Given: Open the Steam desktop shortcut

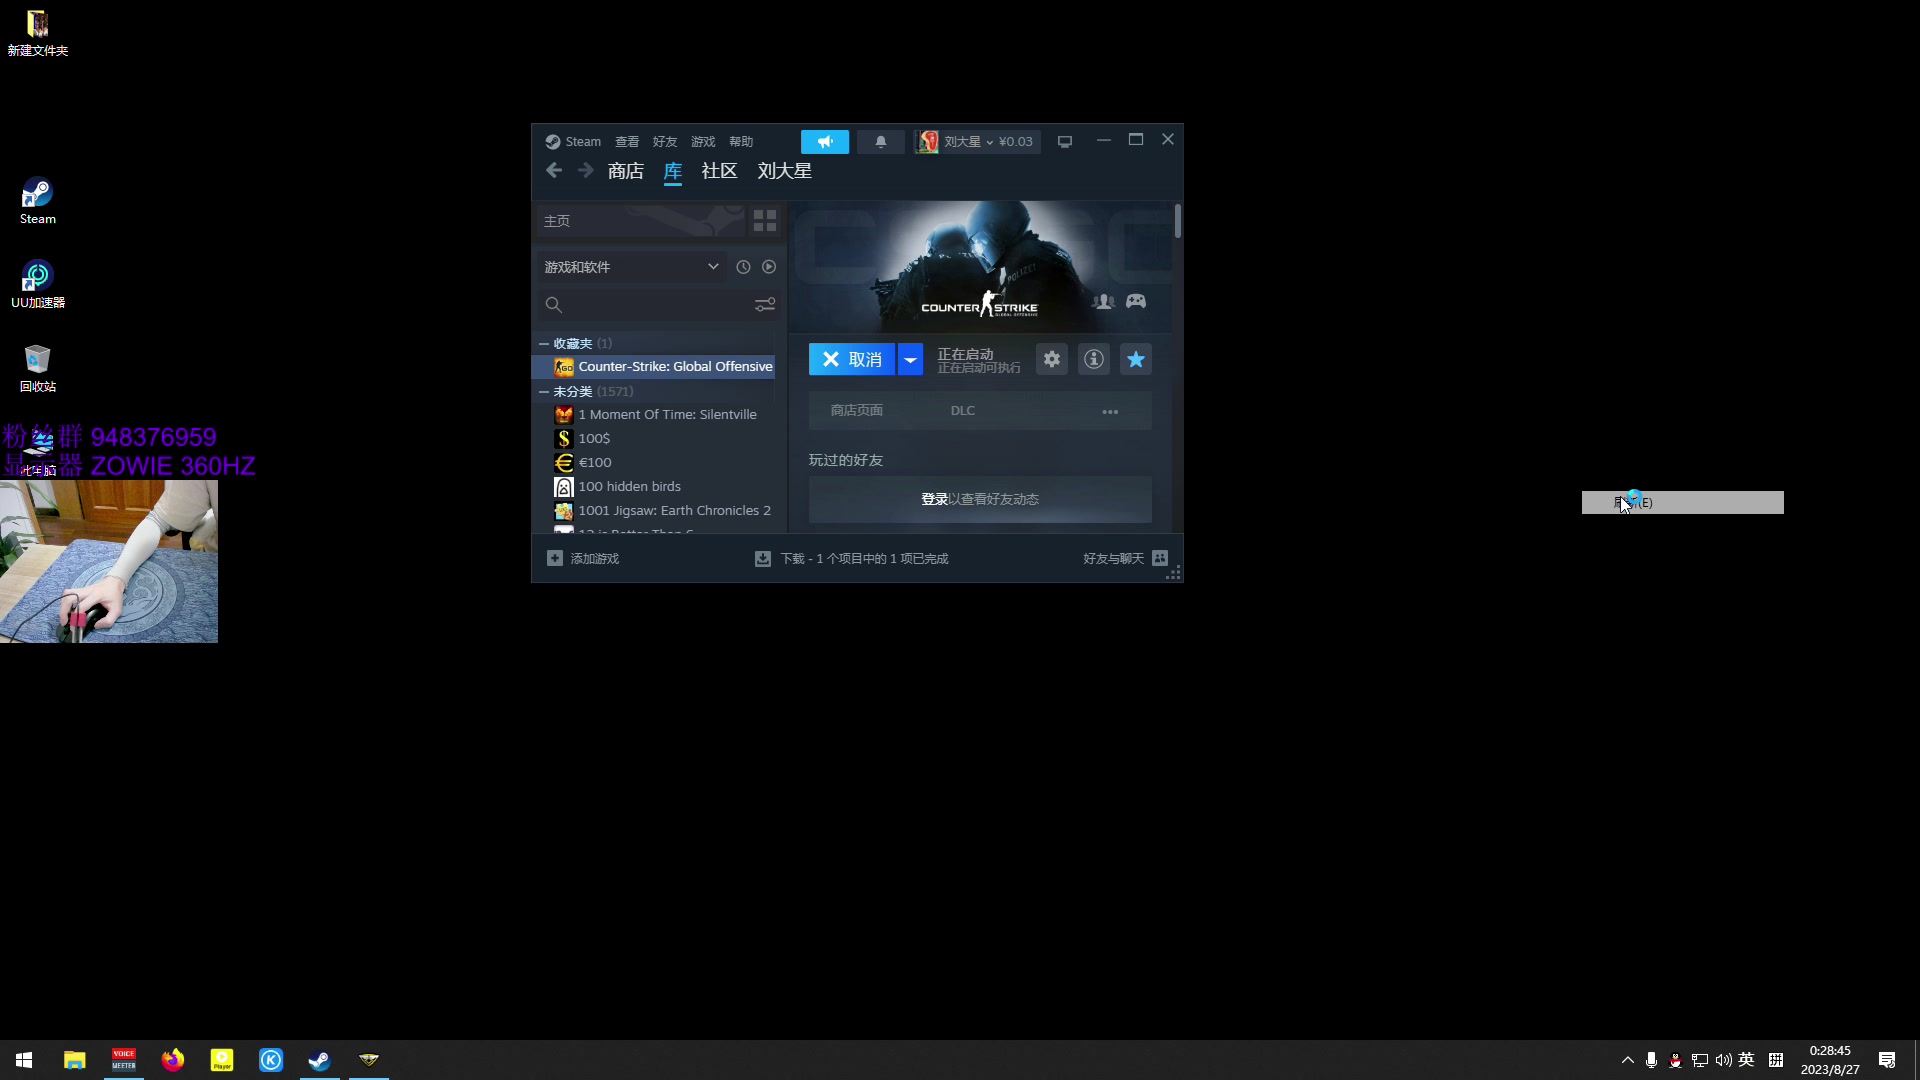Looking at the screenshot, I should point(38,201).
